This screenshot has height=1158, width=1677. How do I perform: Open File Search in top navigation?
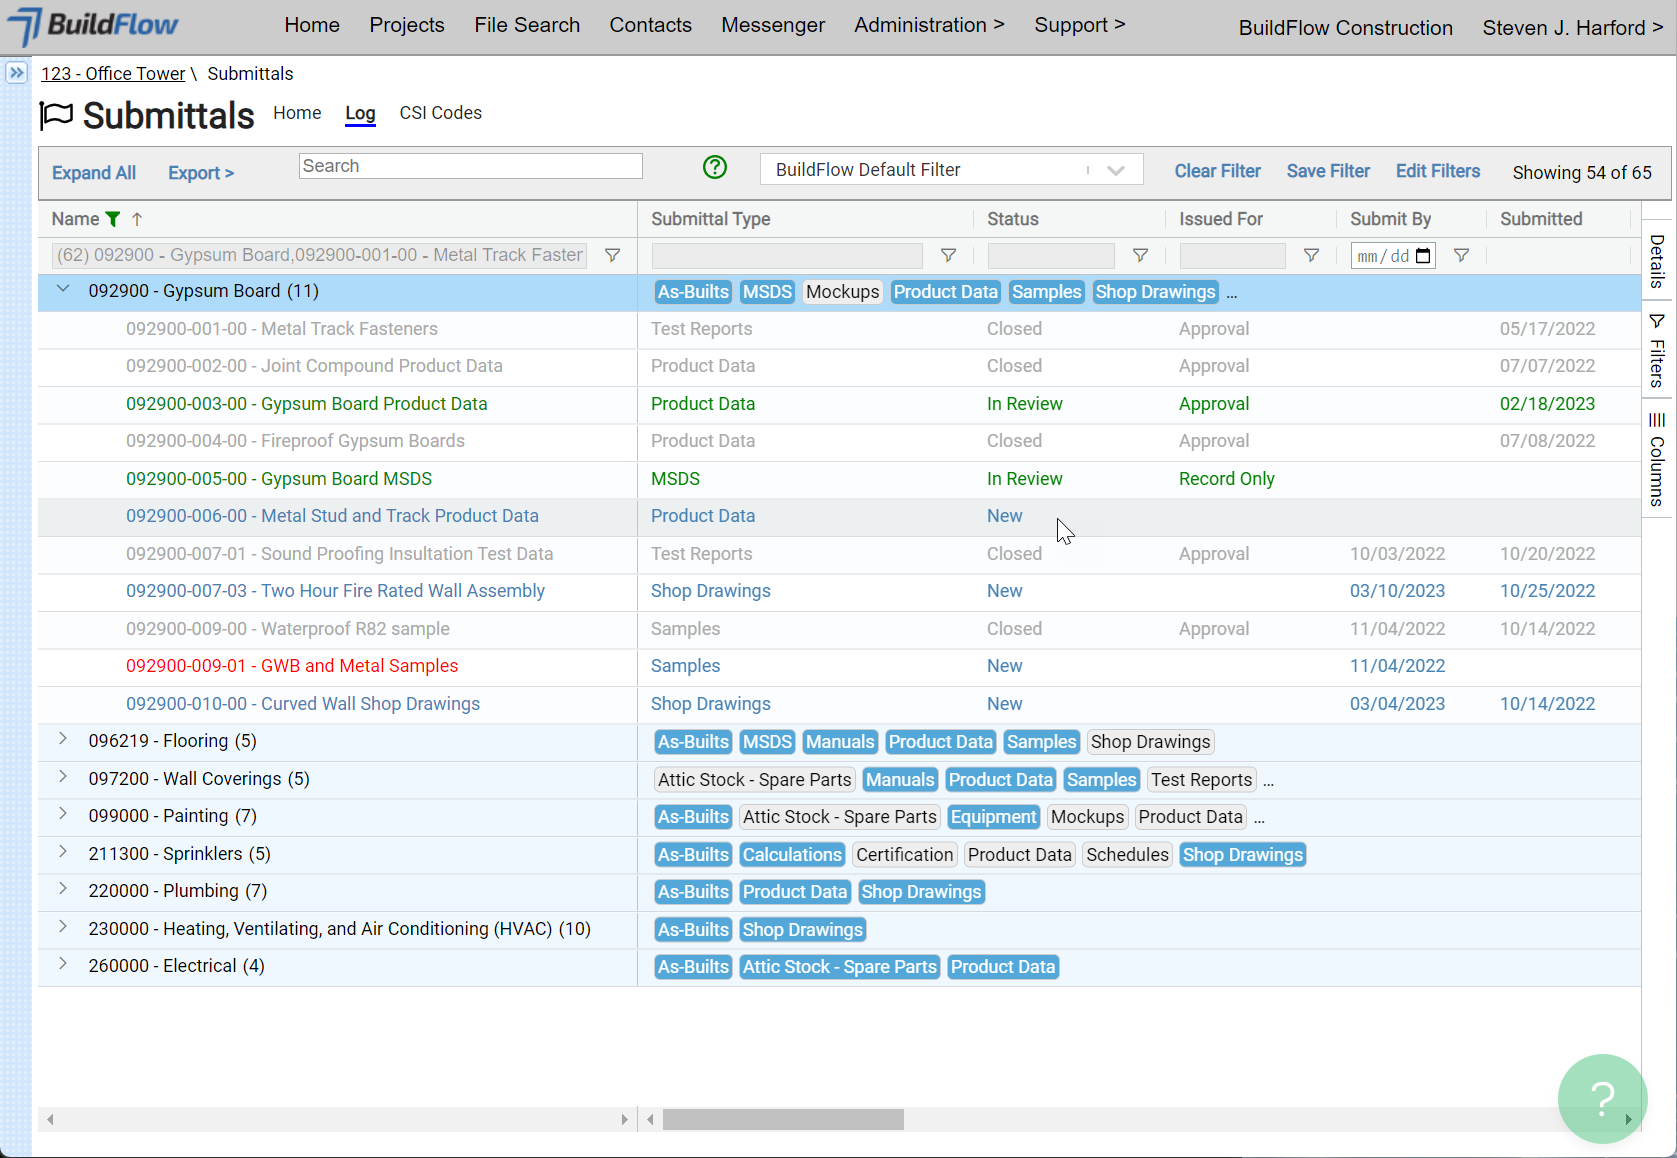pos(527,25)
